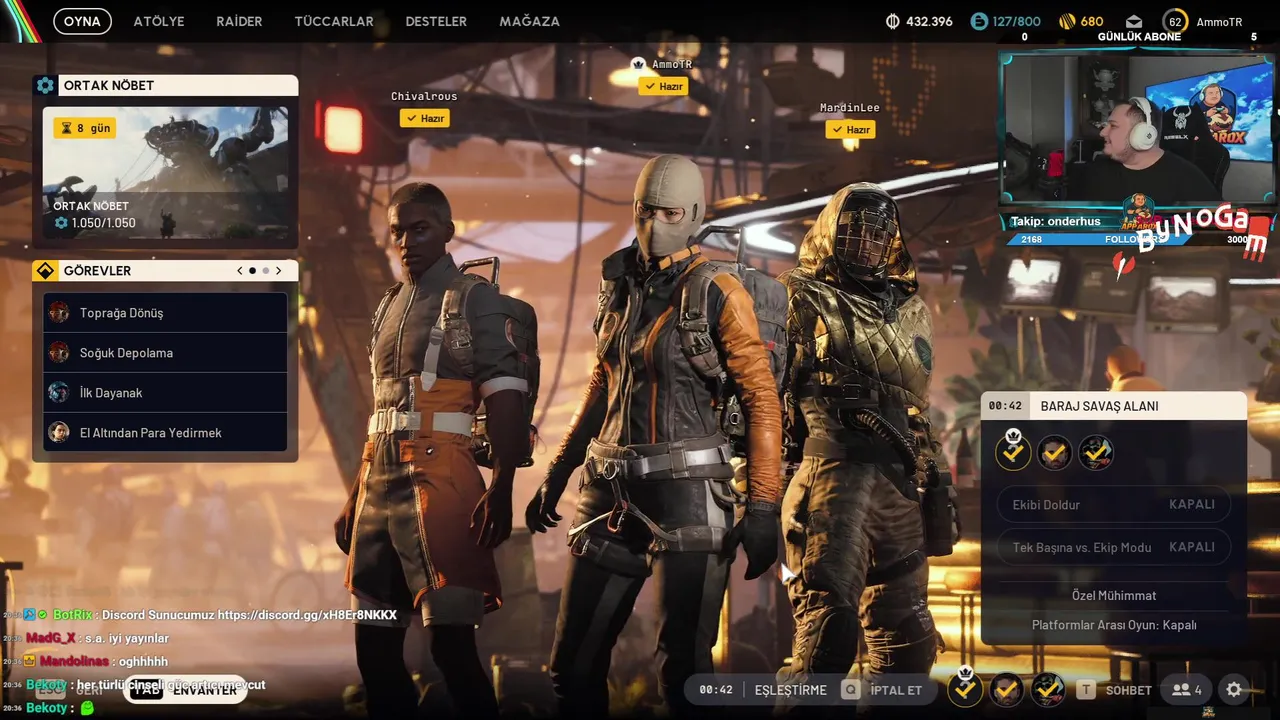Click the EŞLEŞTİRME matchmaking status
The height and width of the screenshot is (720, 1280).
790,690
